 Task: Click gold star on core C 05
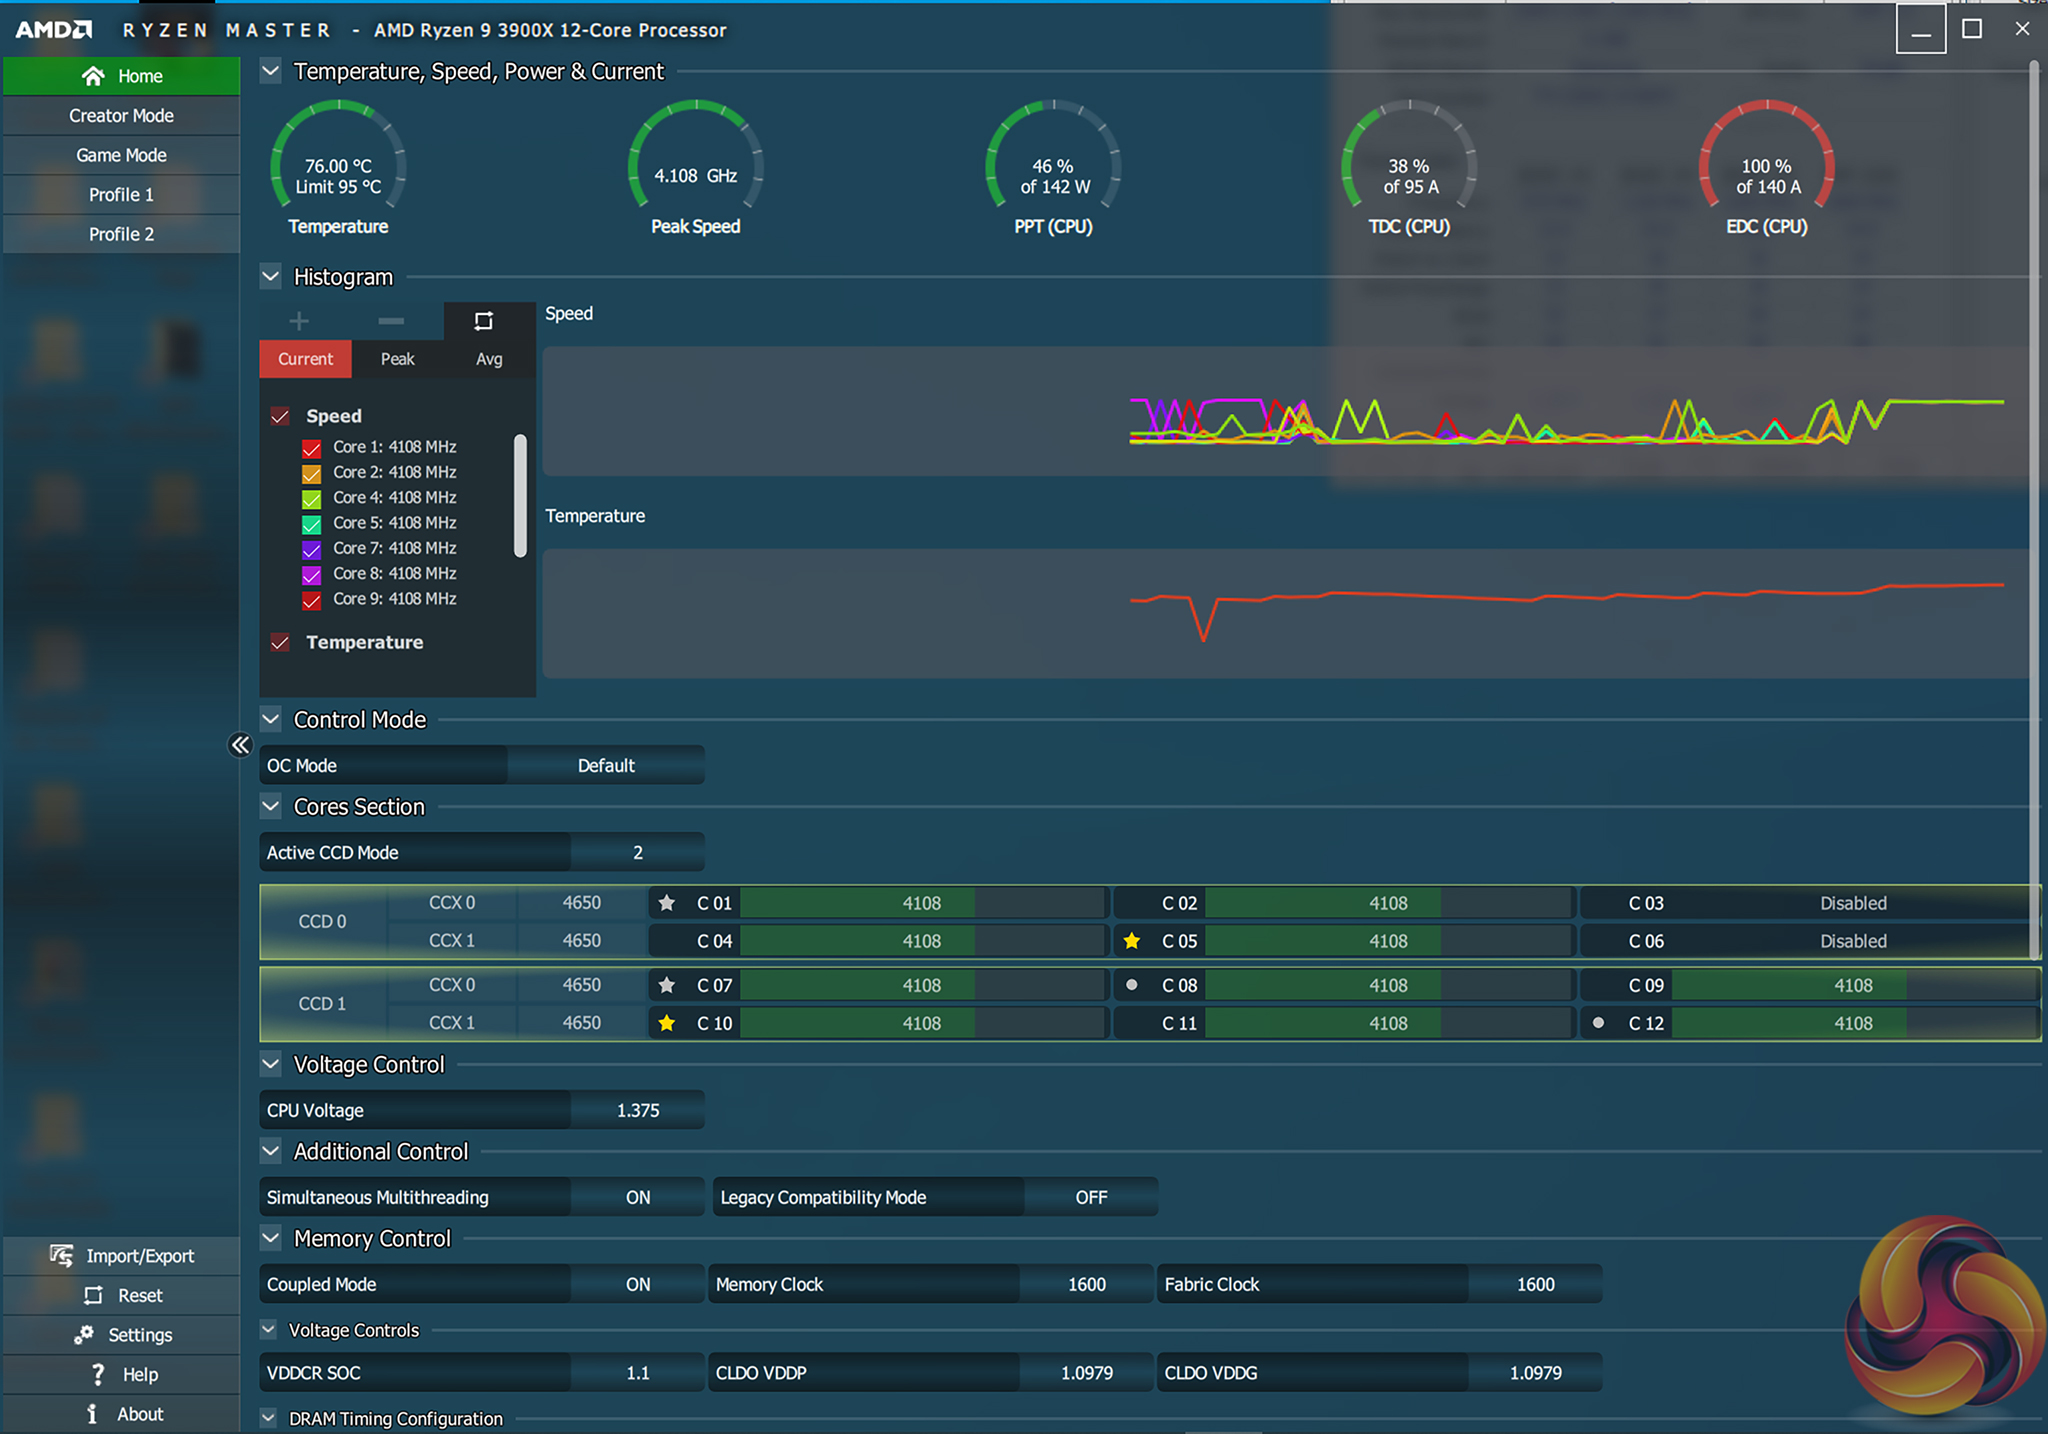coord(1131,941)
